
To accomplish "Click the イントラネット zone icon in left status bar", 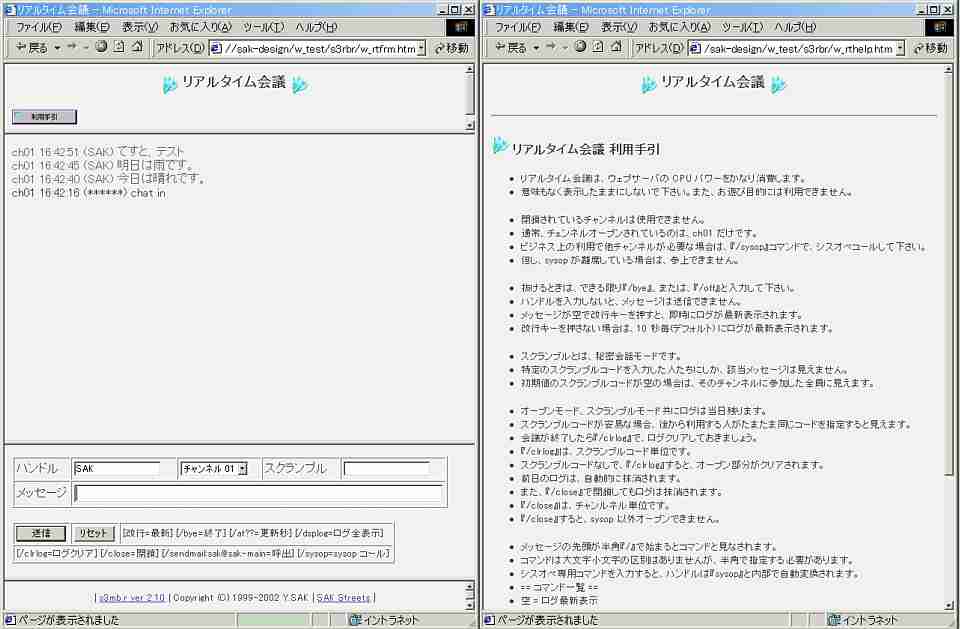I will 354,620.
